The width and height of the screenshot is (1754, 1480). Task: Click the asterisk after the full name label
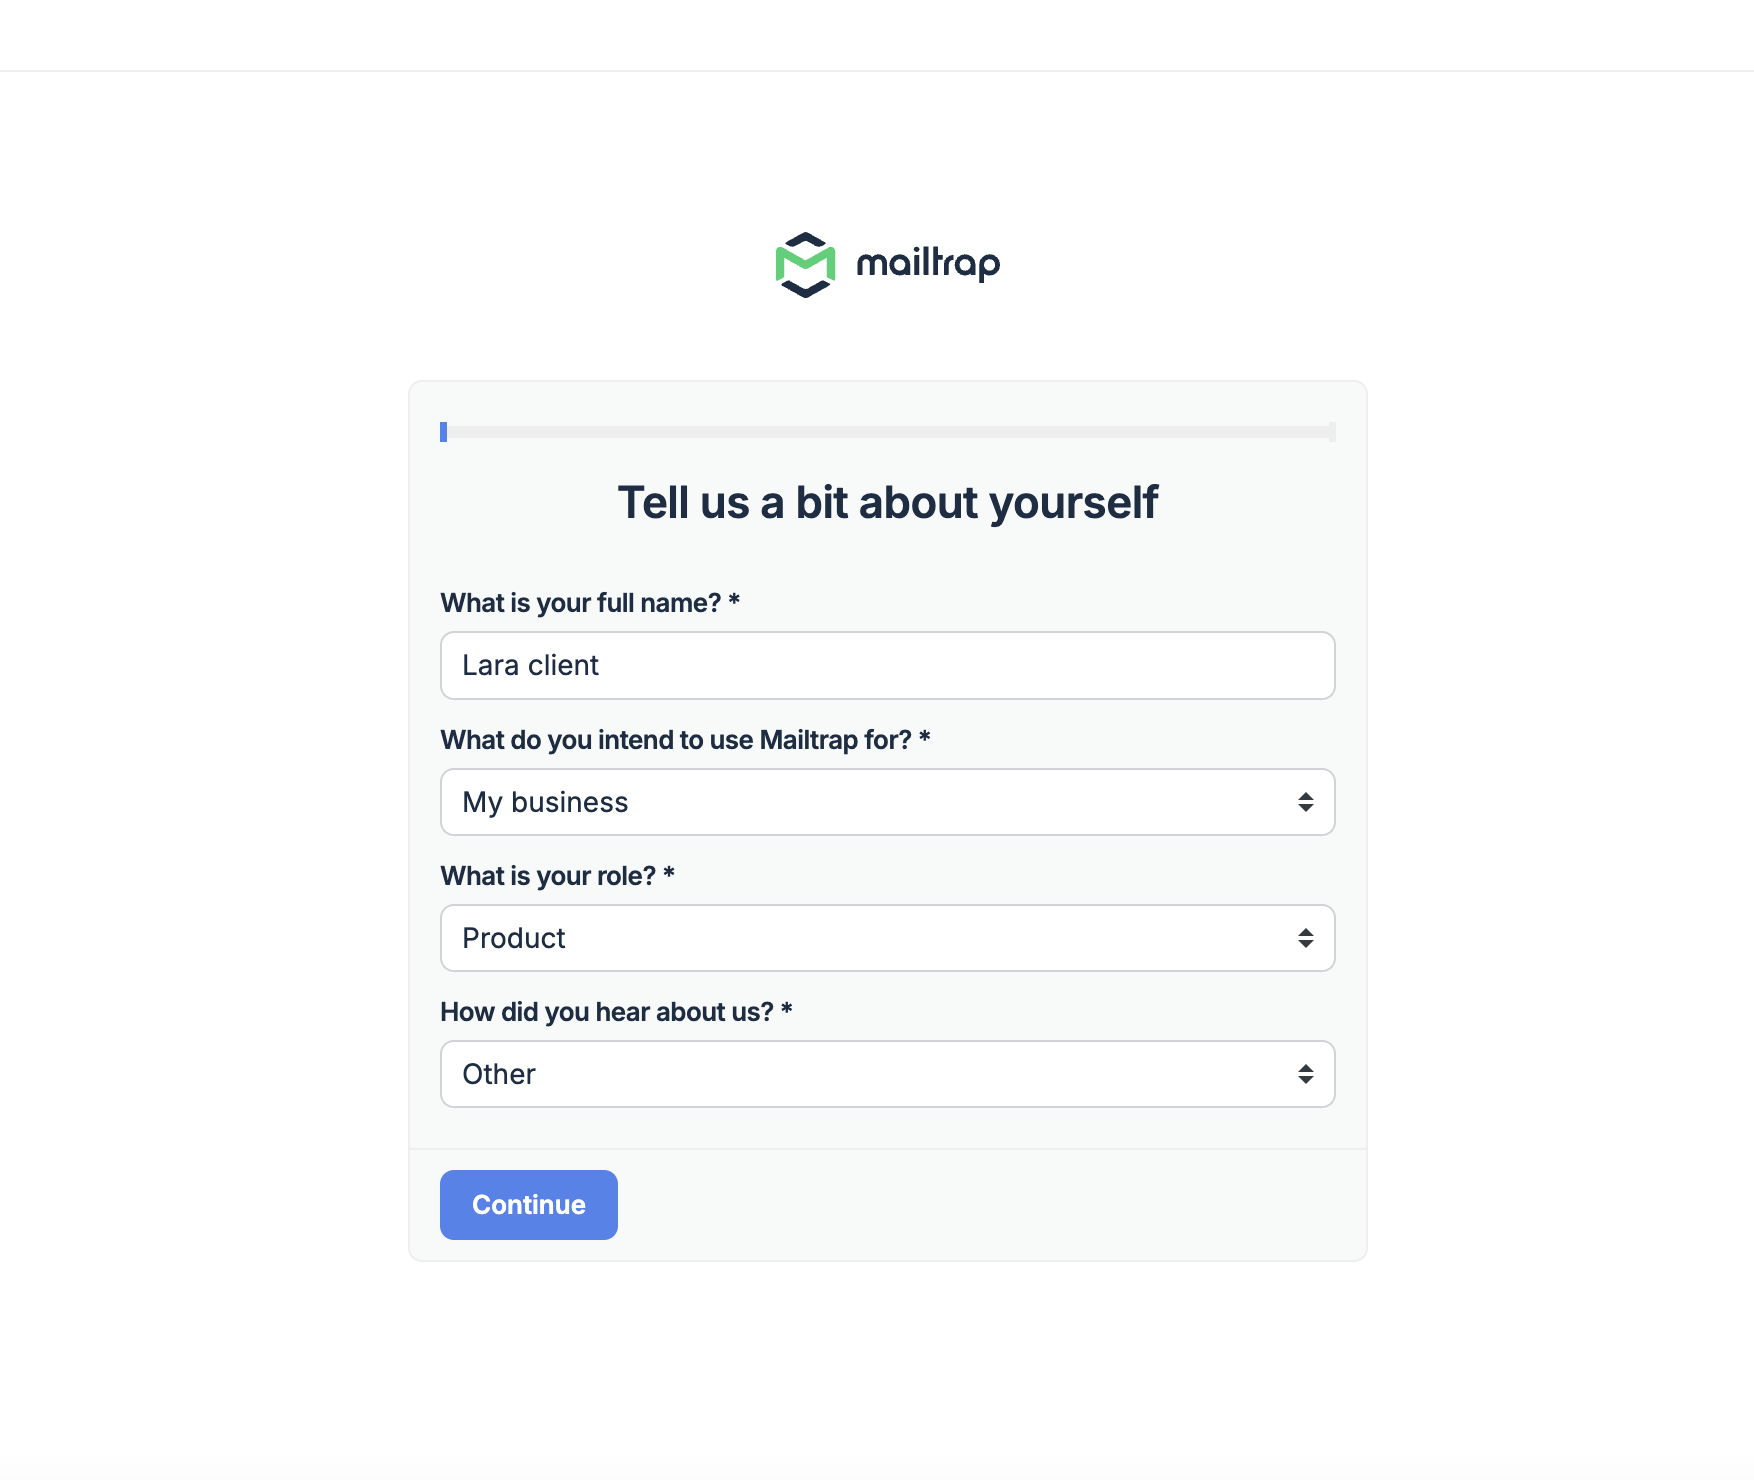point(734,601)
